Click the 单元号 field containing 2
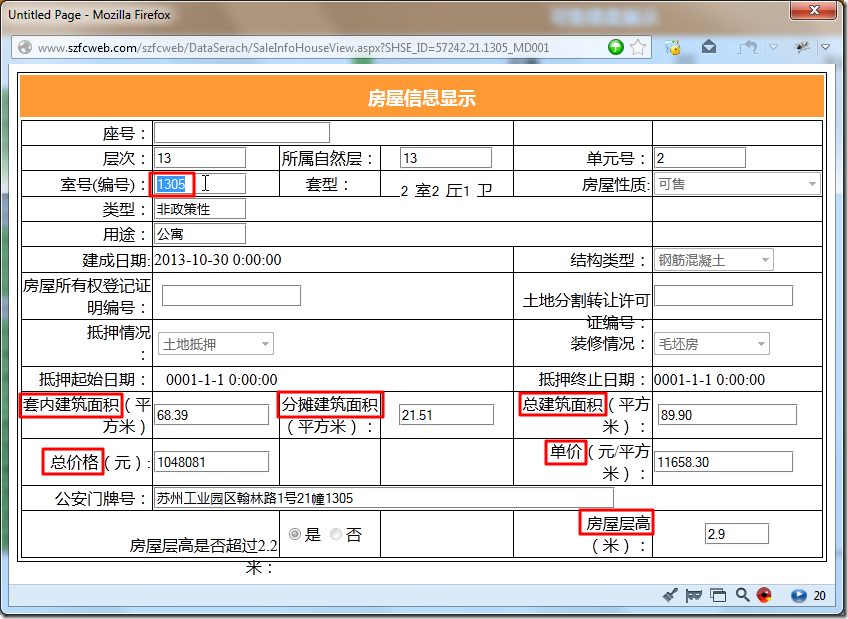 click(700, 158)
